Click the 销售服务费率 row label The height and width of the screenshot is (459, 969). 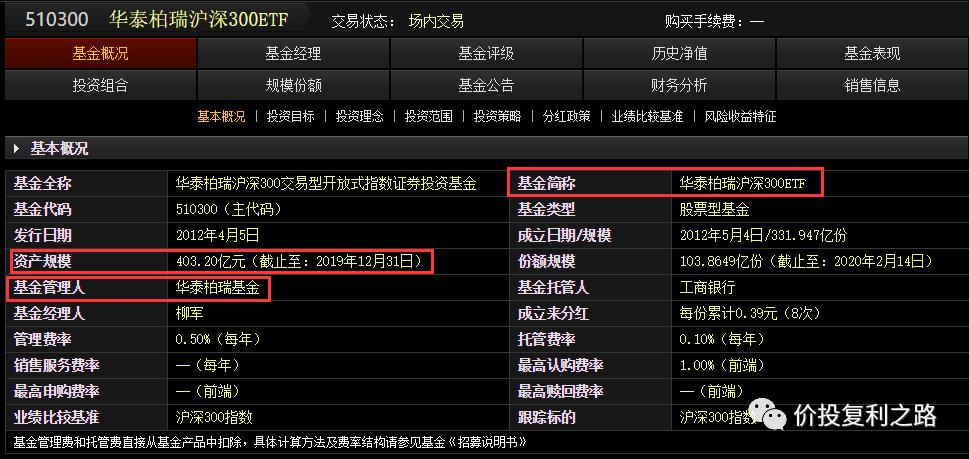click(56, 365)
